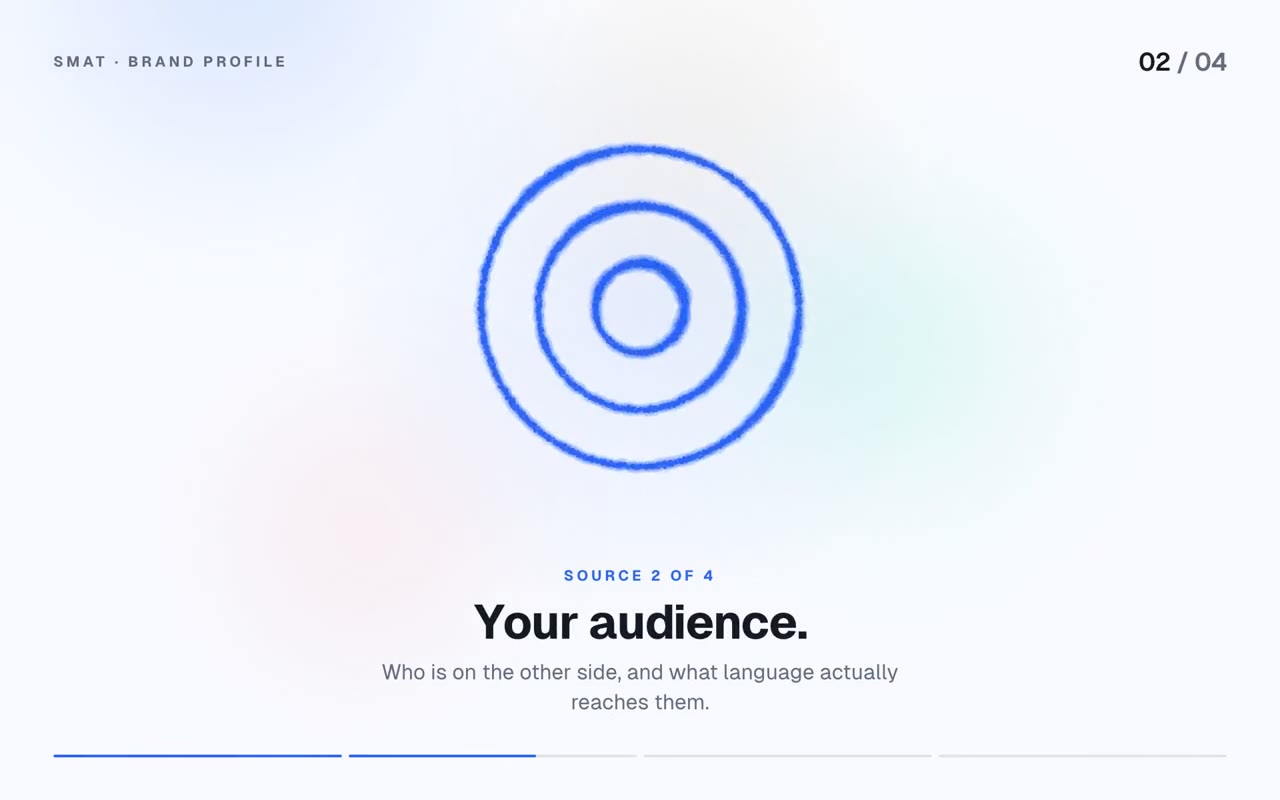The width and height of the screenshot is (1280, 800).
Task: Jump to the third progress bar segment
Action: 787,756
